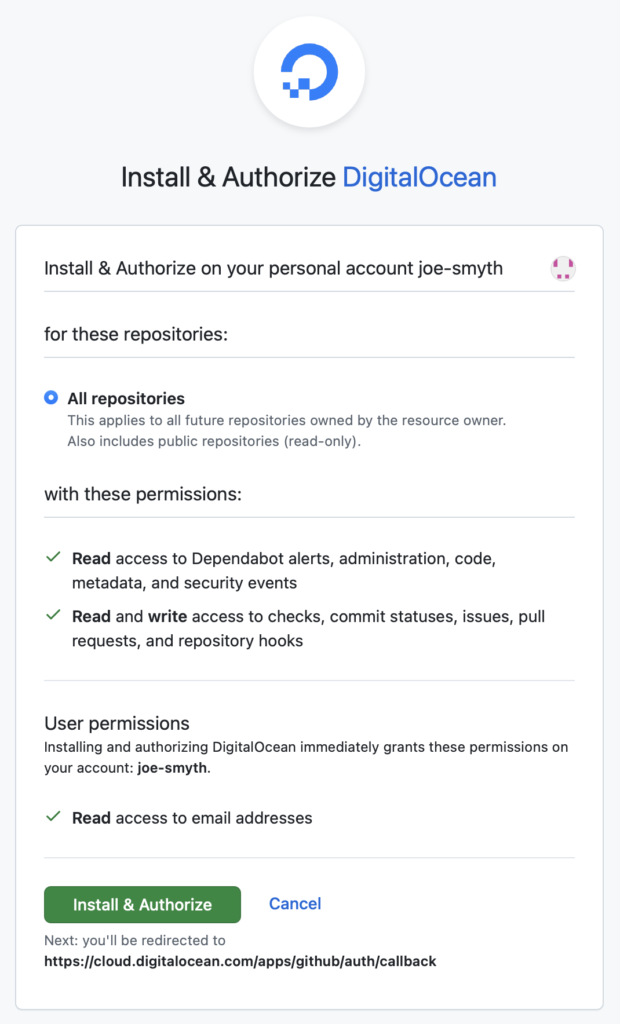This screenshot has width=620, height=1024.
Task: Click the Read access to email addresses text
Action: pyautogui.click(x=192, y=818)
